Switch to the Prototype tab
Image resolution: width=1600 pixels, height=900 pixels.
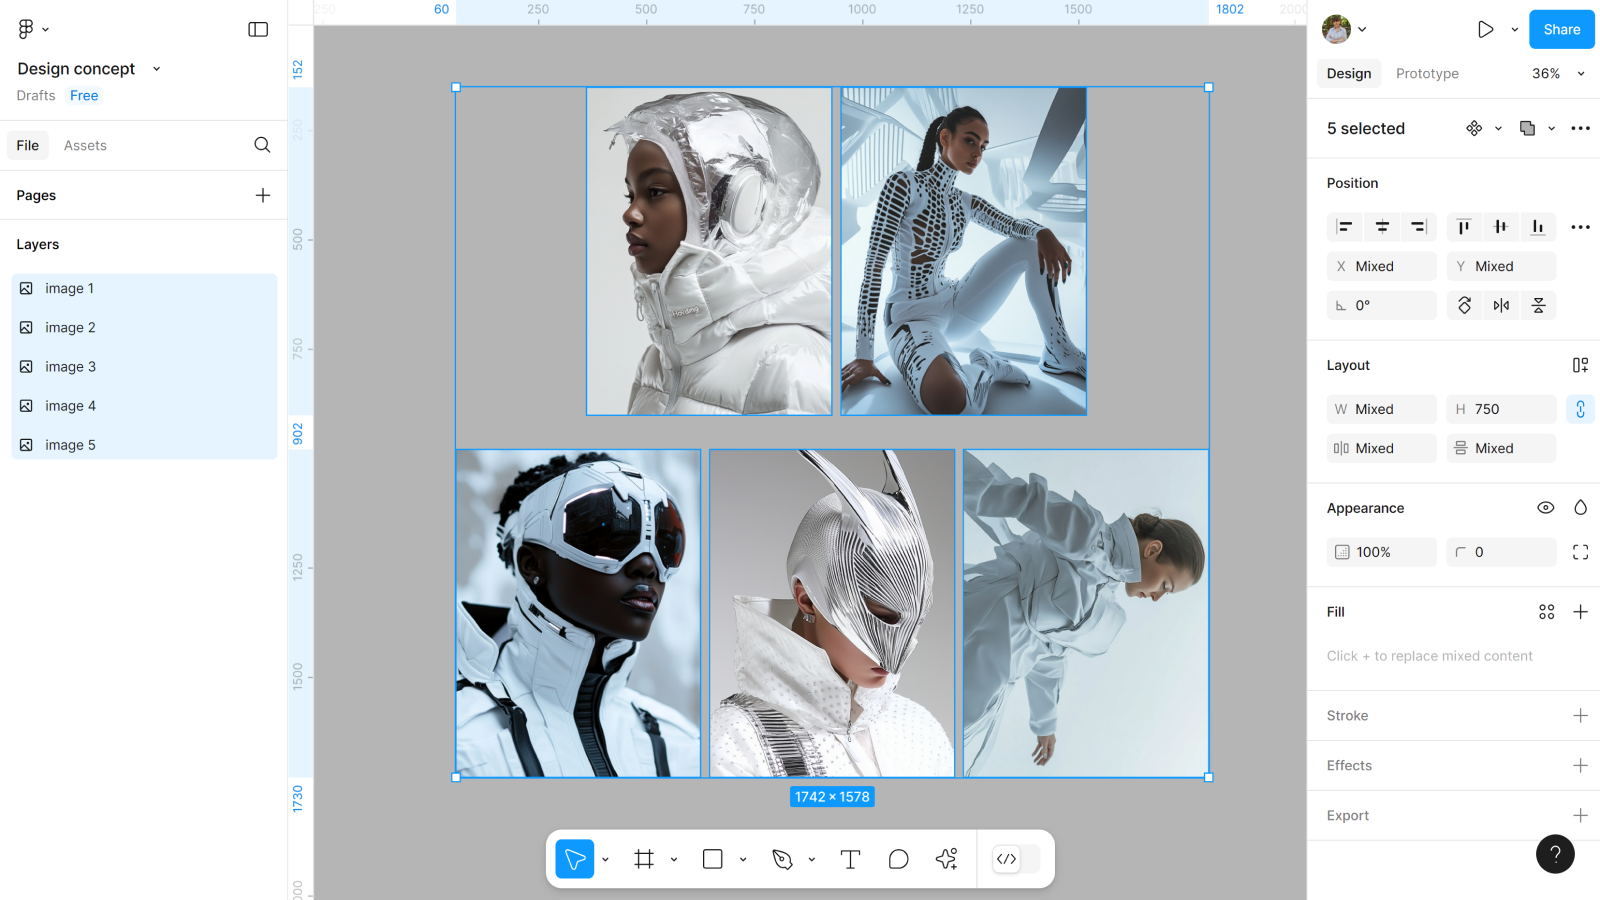pos(1427,74)
